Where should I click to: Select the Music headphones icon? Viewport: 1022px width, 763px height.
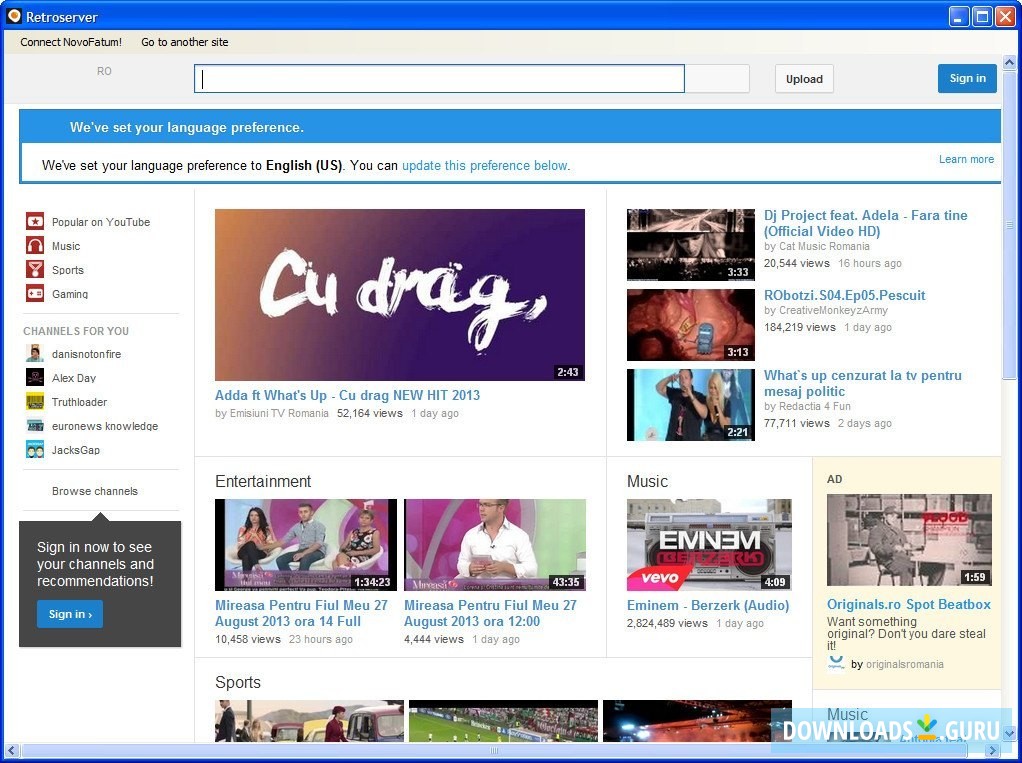pos(35,246)
